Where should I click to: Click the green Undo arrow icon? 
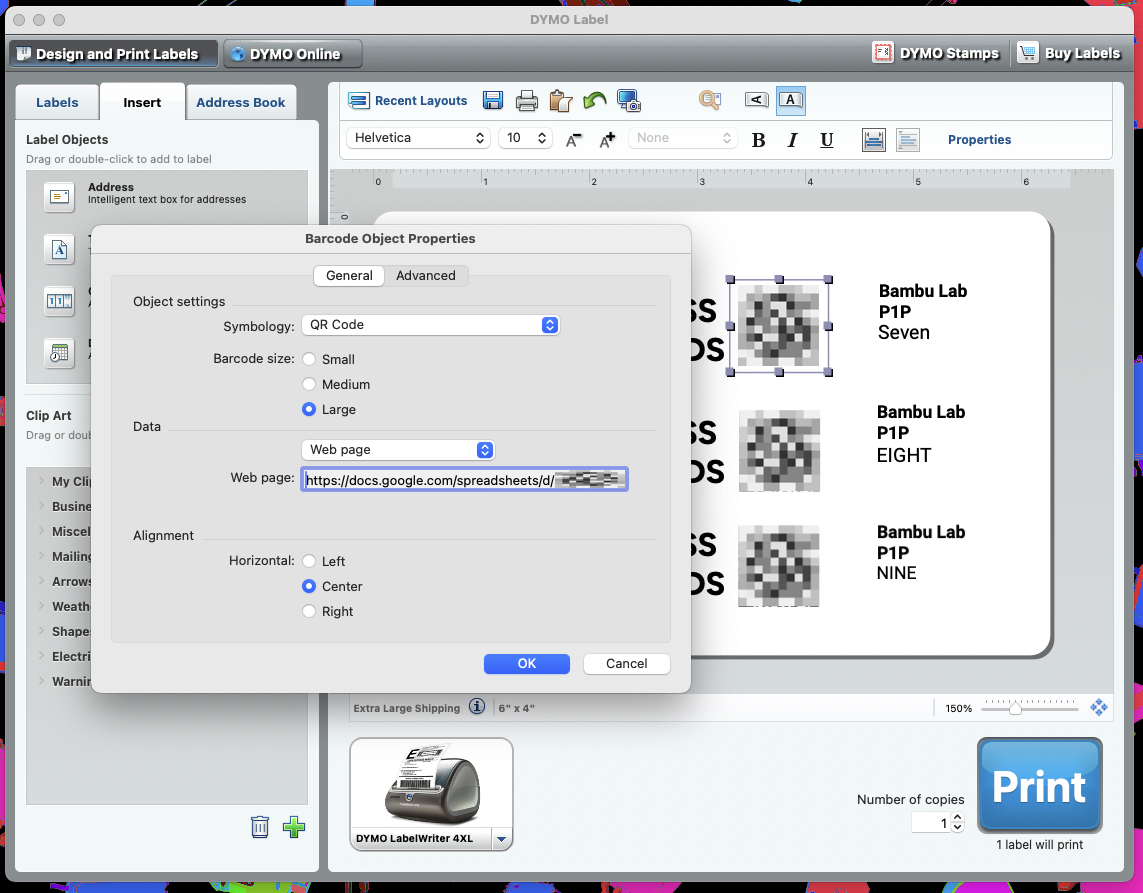594,100
